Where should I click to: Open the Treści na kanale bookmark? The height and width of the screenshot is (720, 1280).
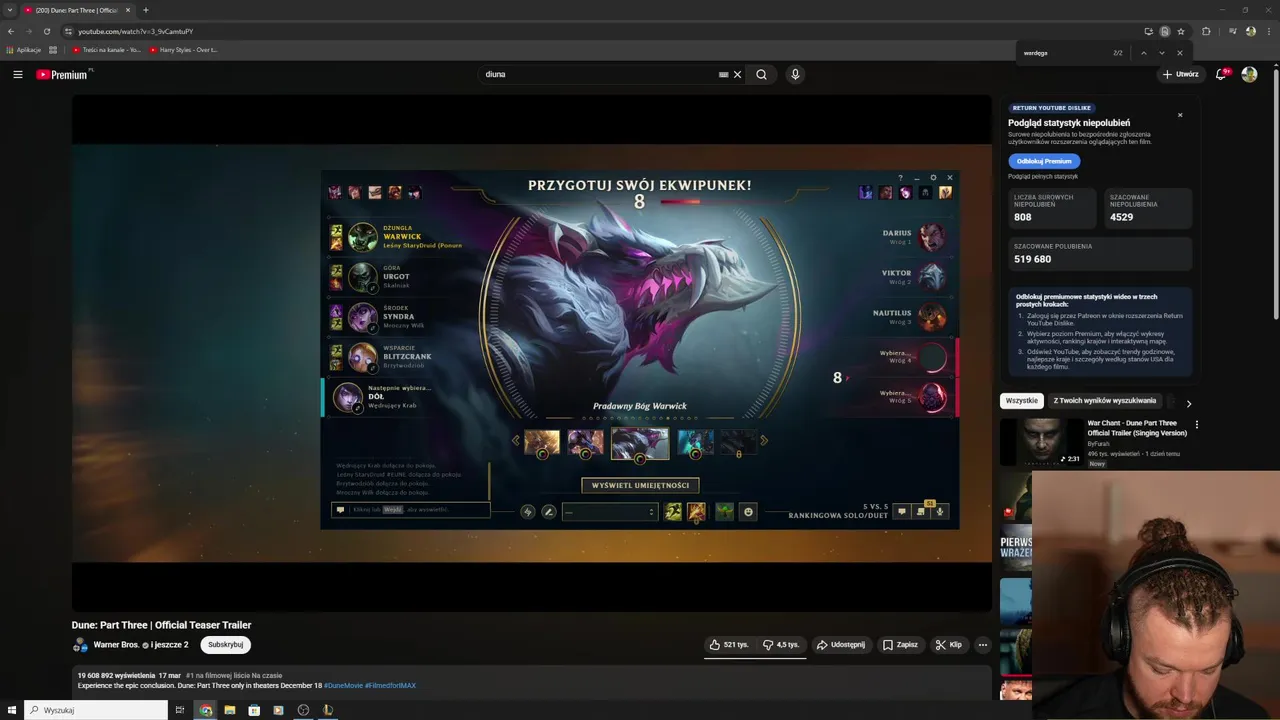click(107, 50)
